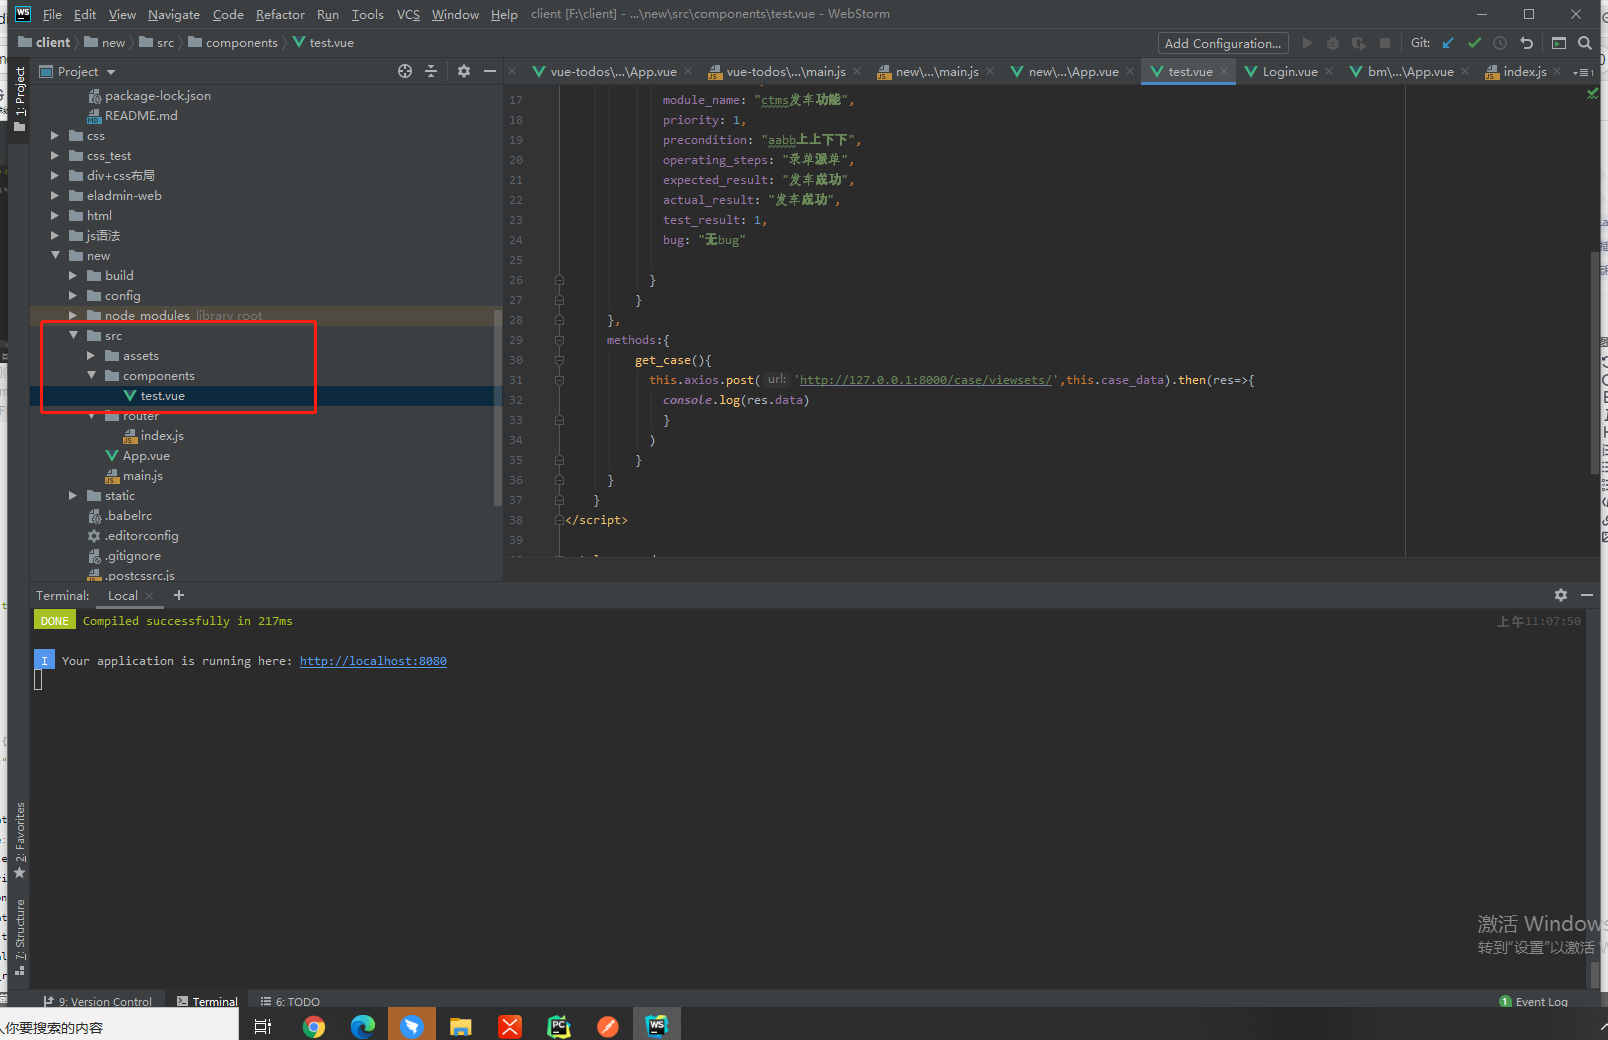
Task: Expand the css_test folder
Action: [x=55, y=156]
